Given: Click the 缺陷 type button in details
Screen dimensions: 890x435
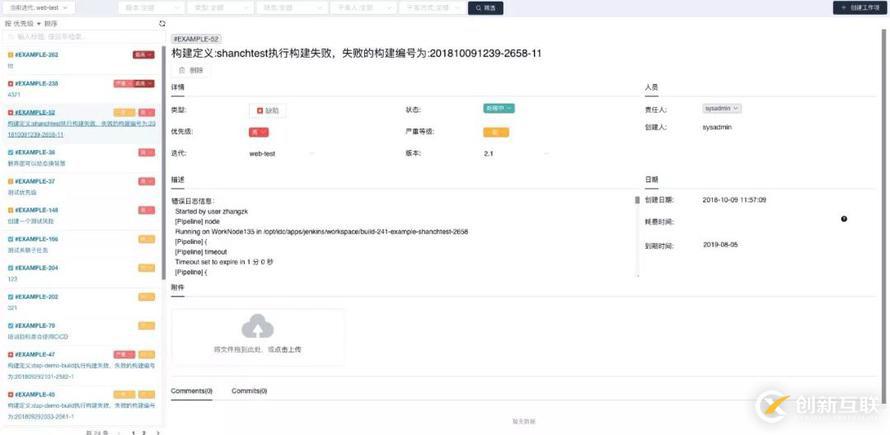Looking at the screenshot, I should click(x=268, y=111).
